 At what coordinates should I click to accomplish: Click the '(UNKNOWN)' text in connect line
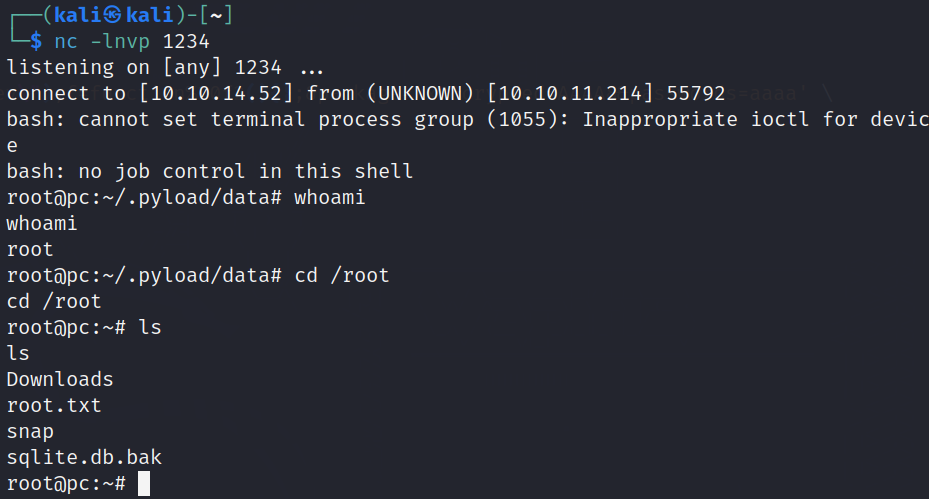[420, 94]
